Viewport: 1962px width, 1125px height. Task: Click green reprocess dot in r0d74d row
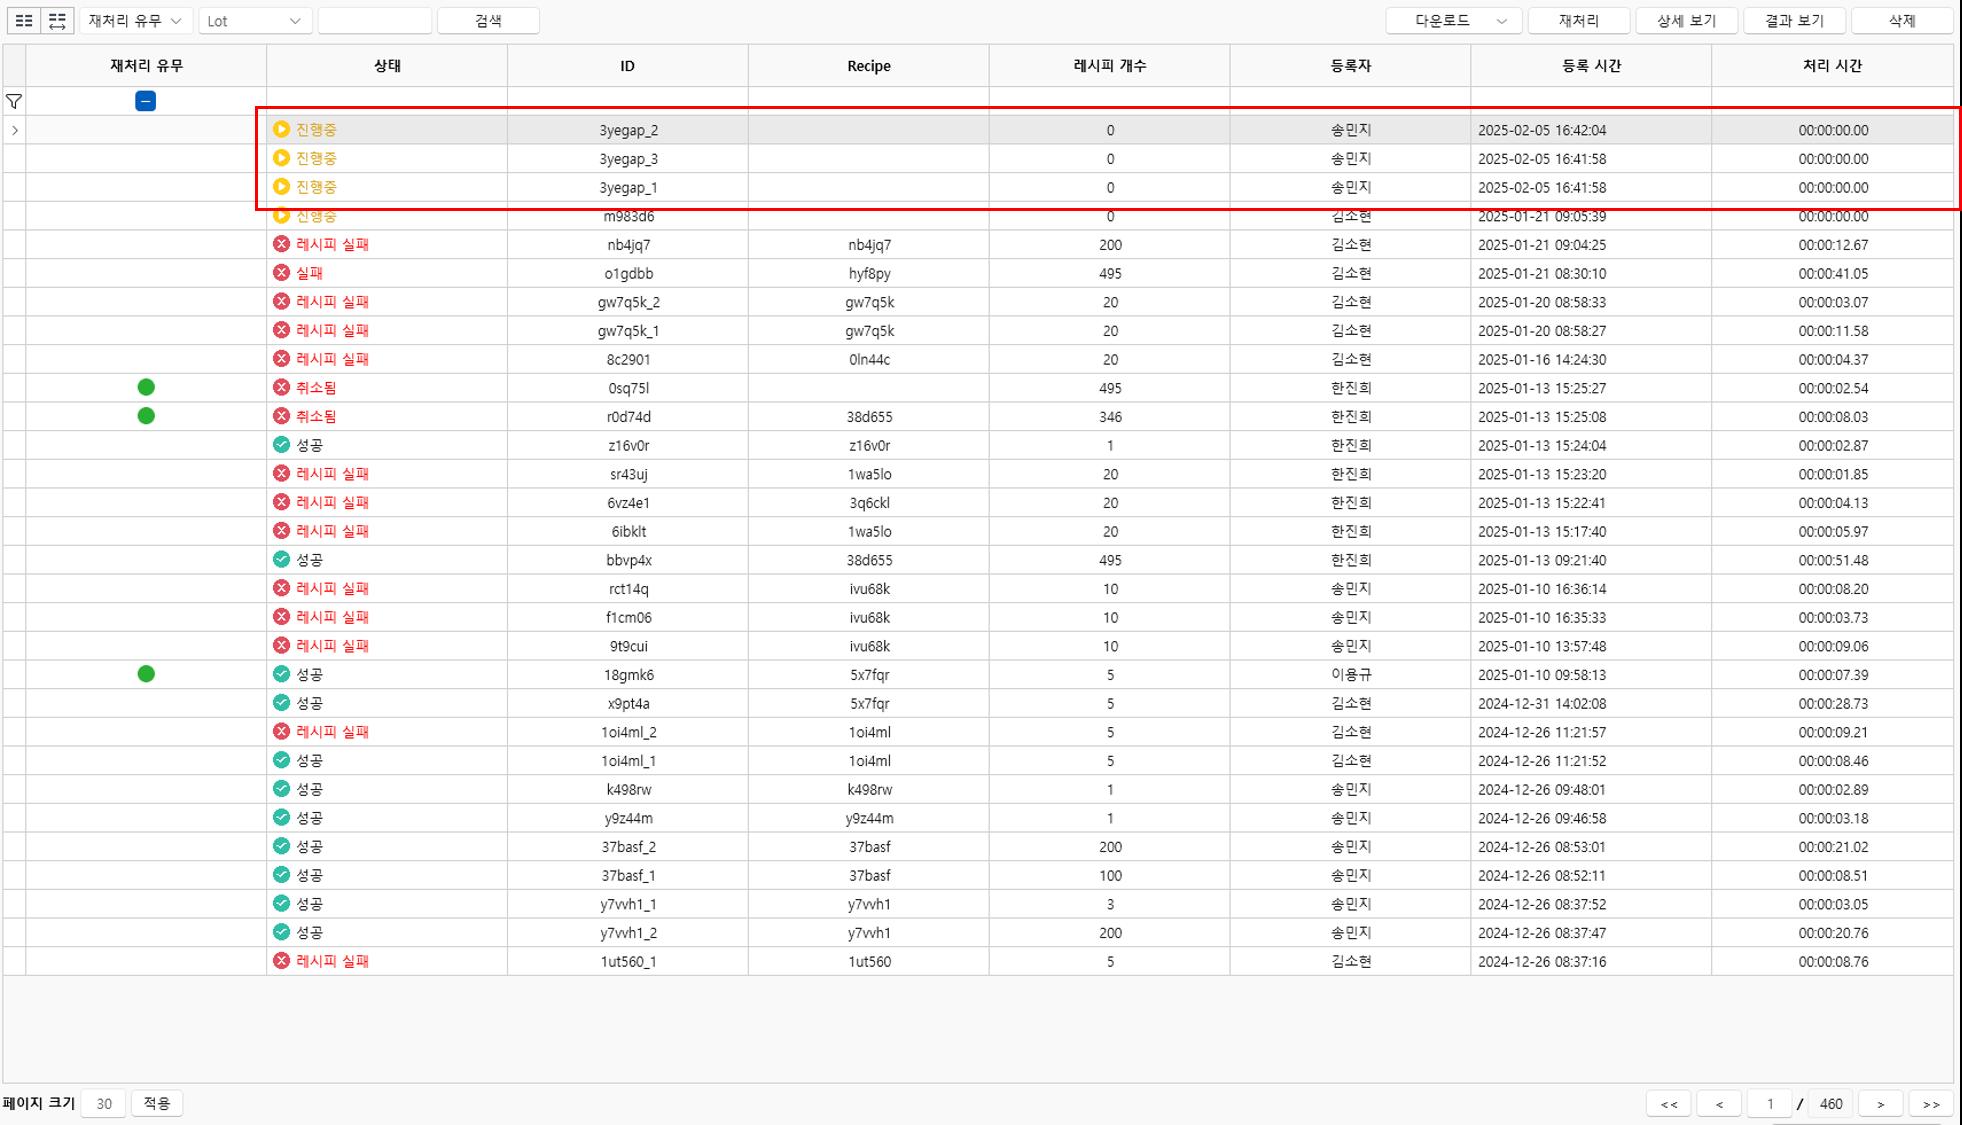click(x=146, y=416)
